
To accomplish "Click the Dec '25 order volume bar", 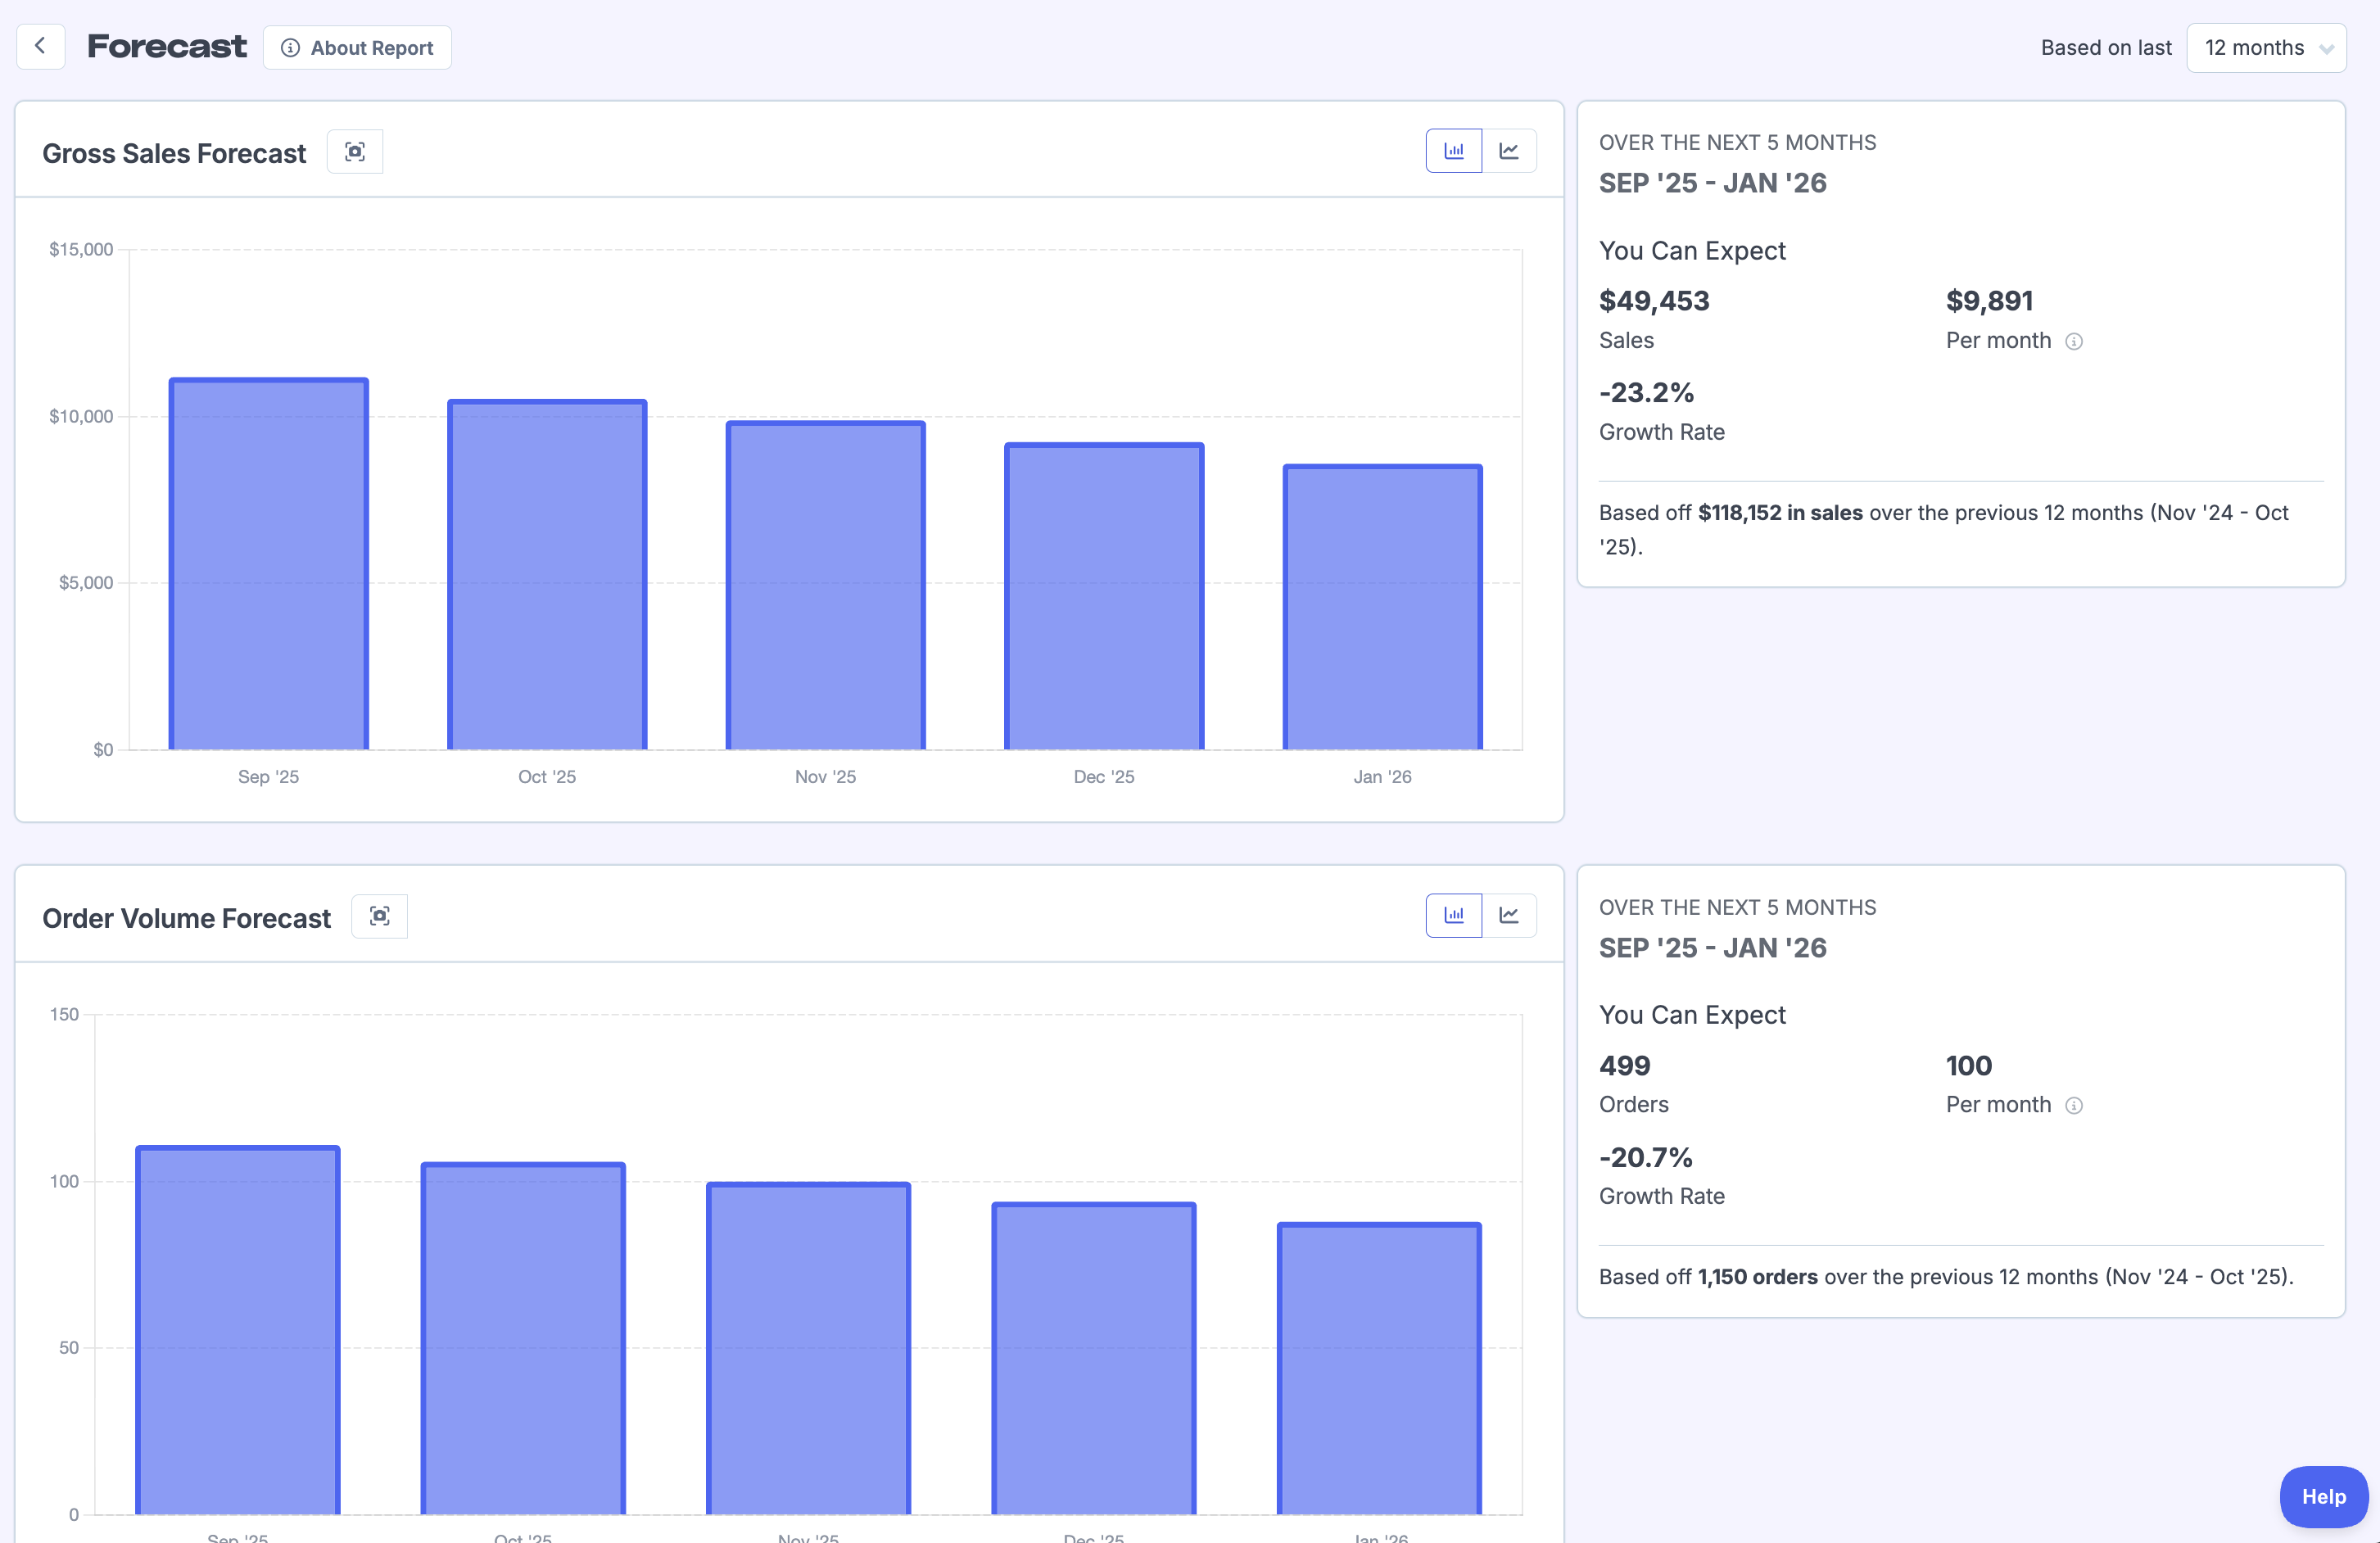I will tap(1093, 1358).
